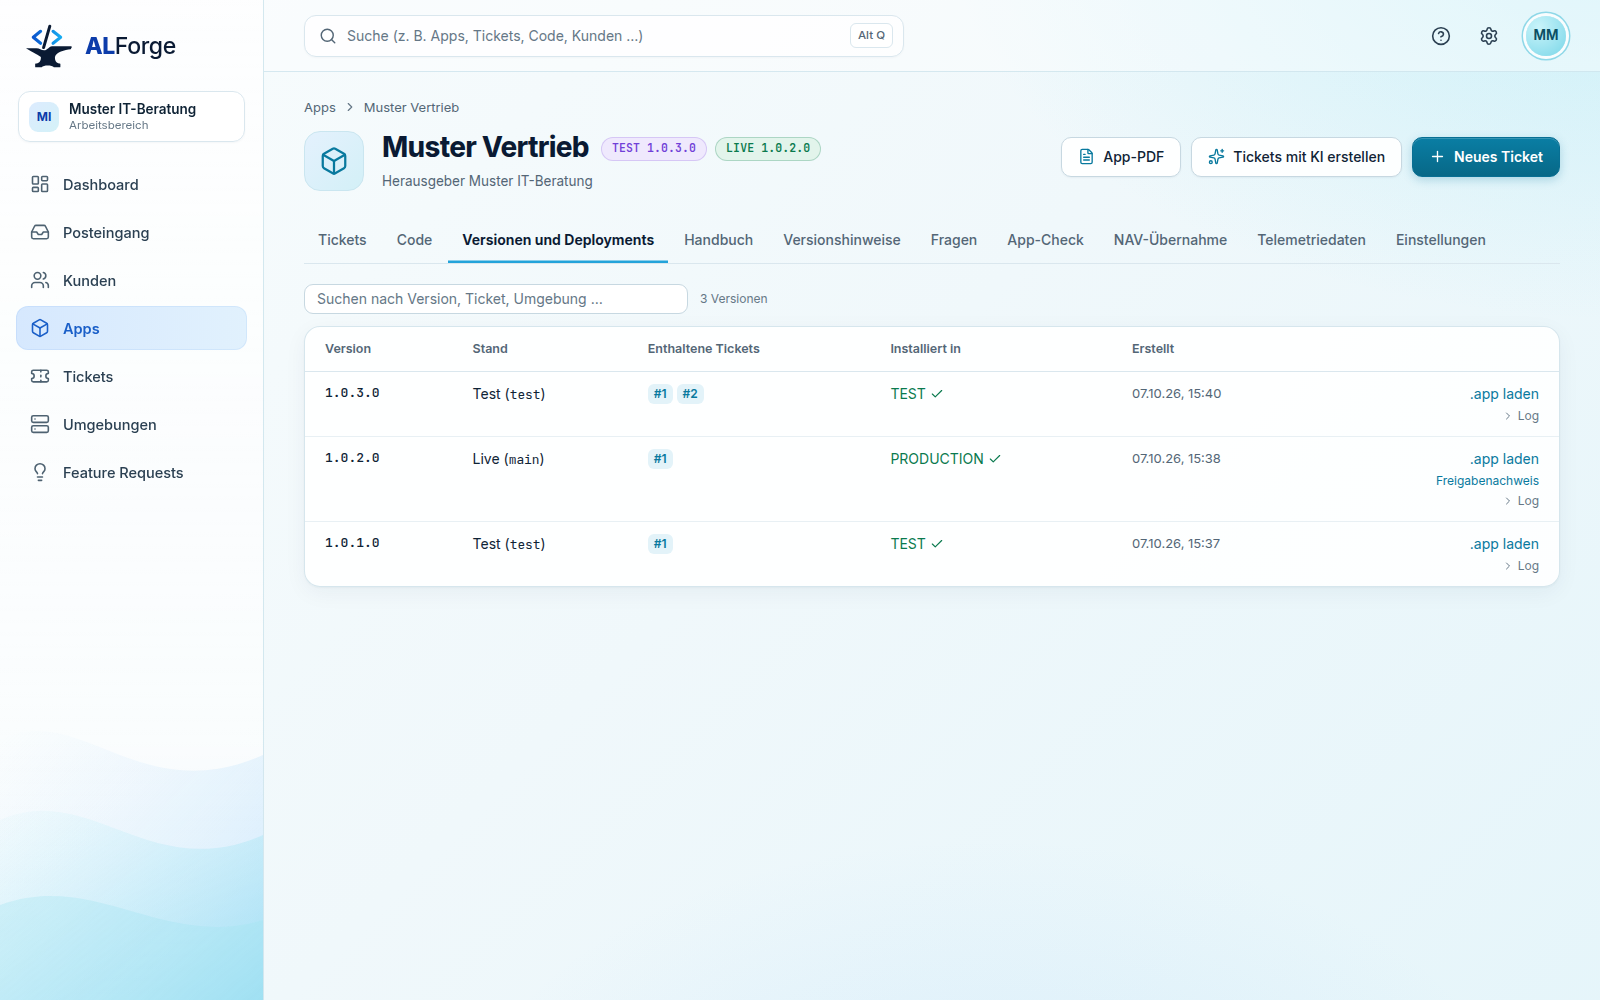Click the Feature Requests lightbulb icon

[x=40, y=472]
